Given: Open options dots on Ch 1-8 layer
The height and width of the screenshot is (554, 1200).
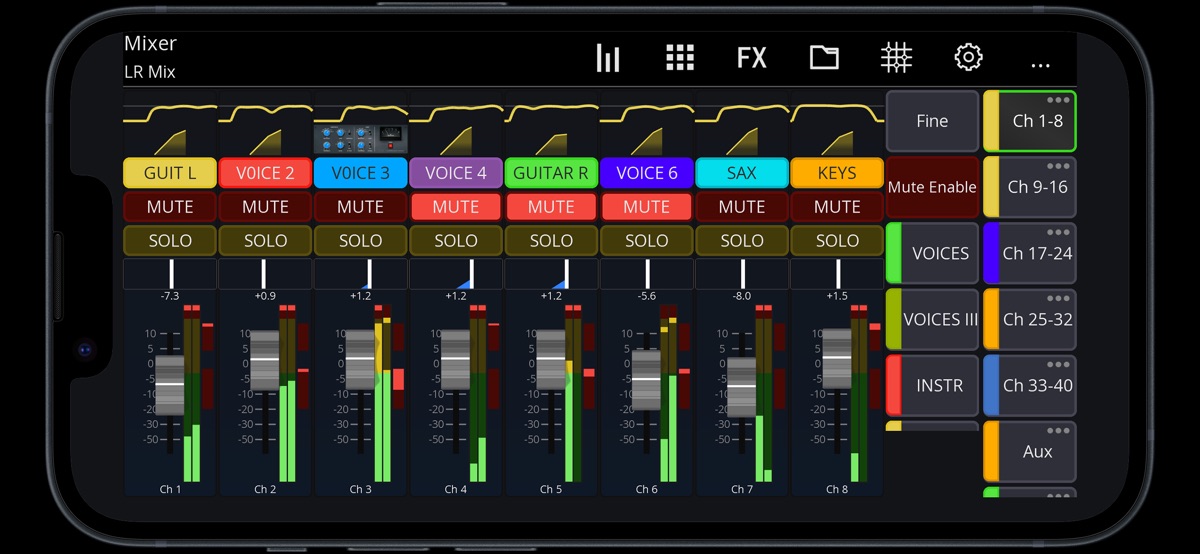Looking at the screenshot, I should [x=1058, y=100].
